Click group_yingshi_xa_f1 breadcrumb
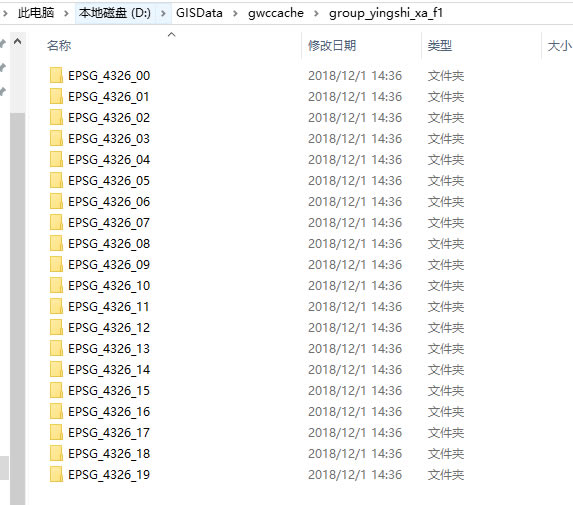Viewport: 573px width, 505px height. pos(386,13)
